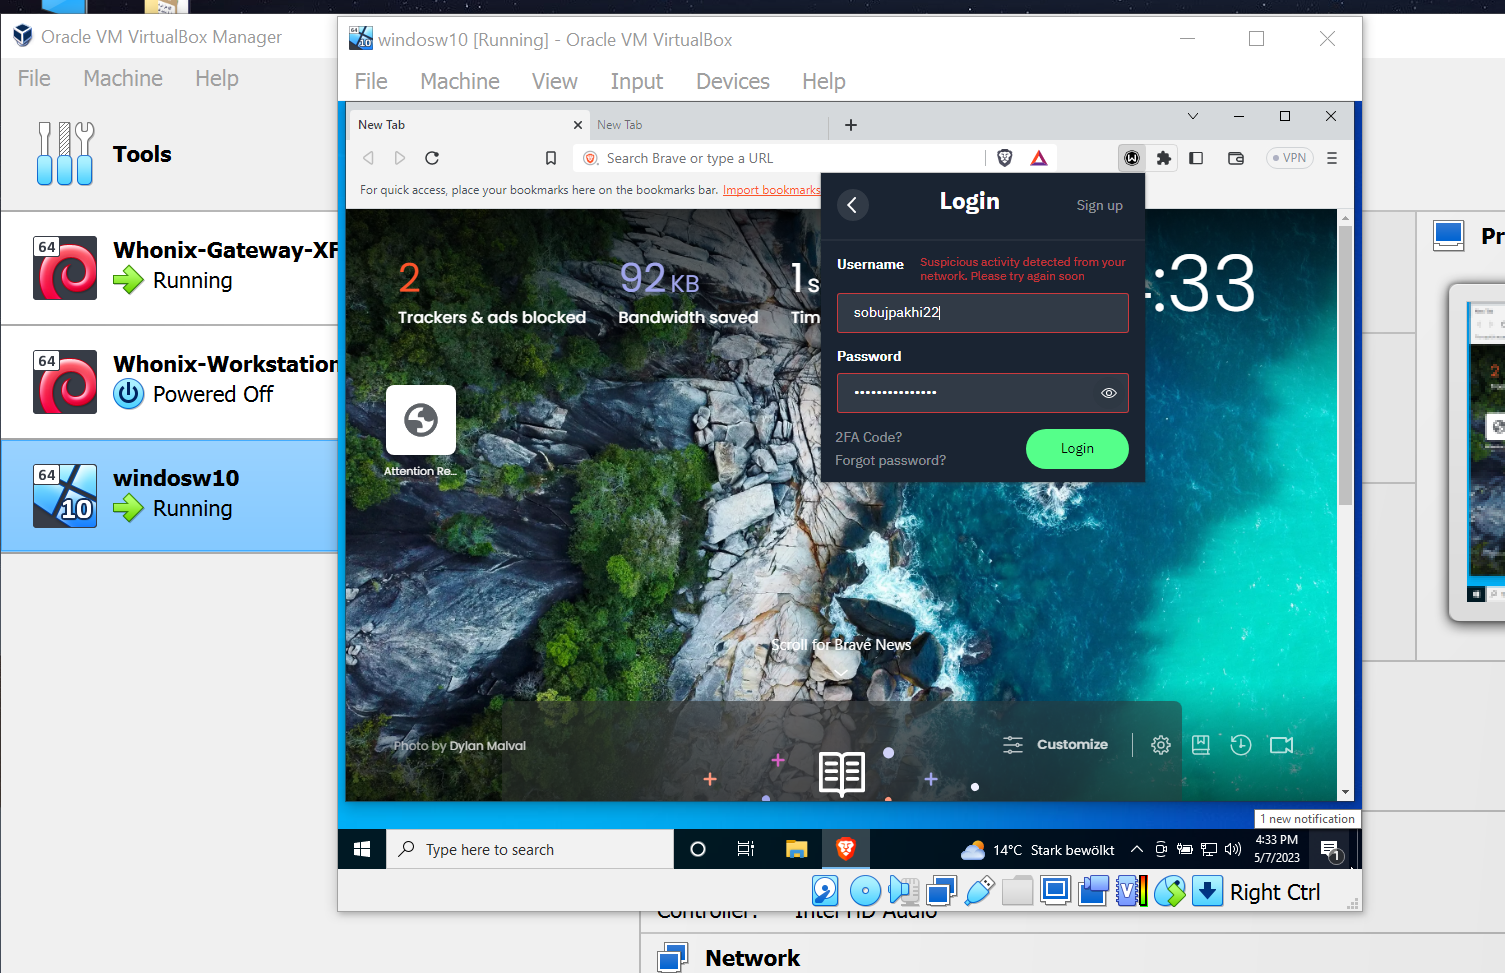
Task: Open new-tab page settings gear icon
Action: click(1161, 745)
